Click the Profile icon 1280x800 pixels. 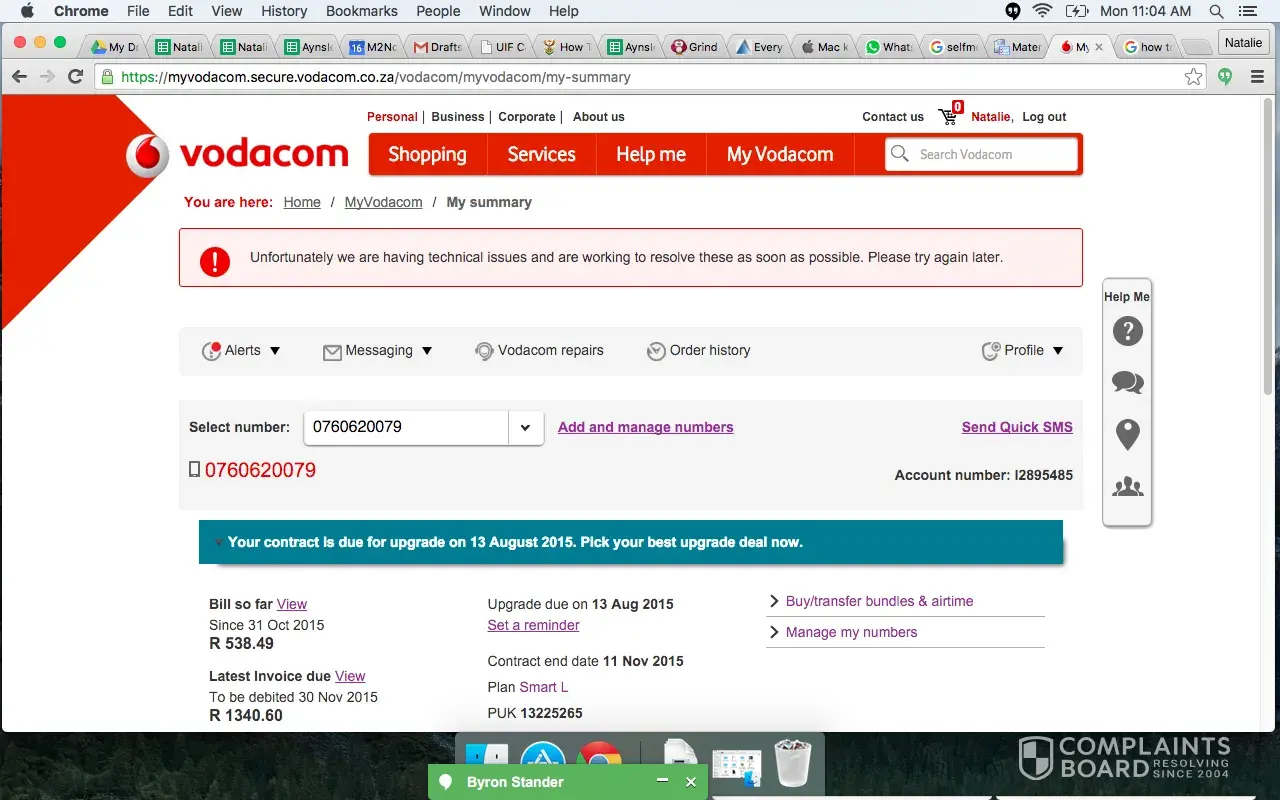(991, 351)
